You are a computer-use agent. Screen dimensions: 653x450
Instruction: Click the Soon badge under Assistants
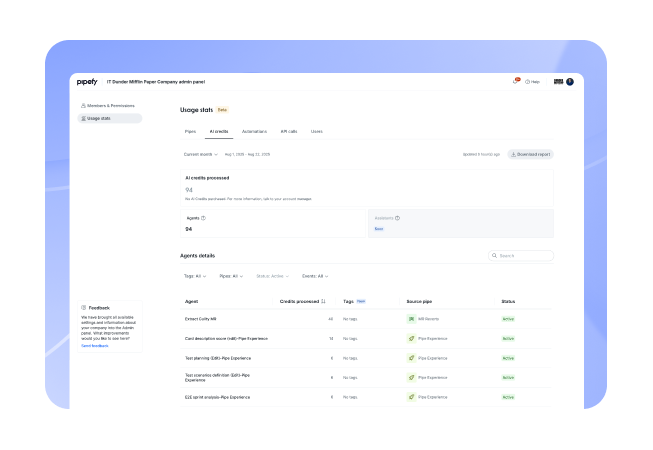[379, 229]
